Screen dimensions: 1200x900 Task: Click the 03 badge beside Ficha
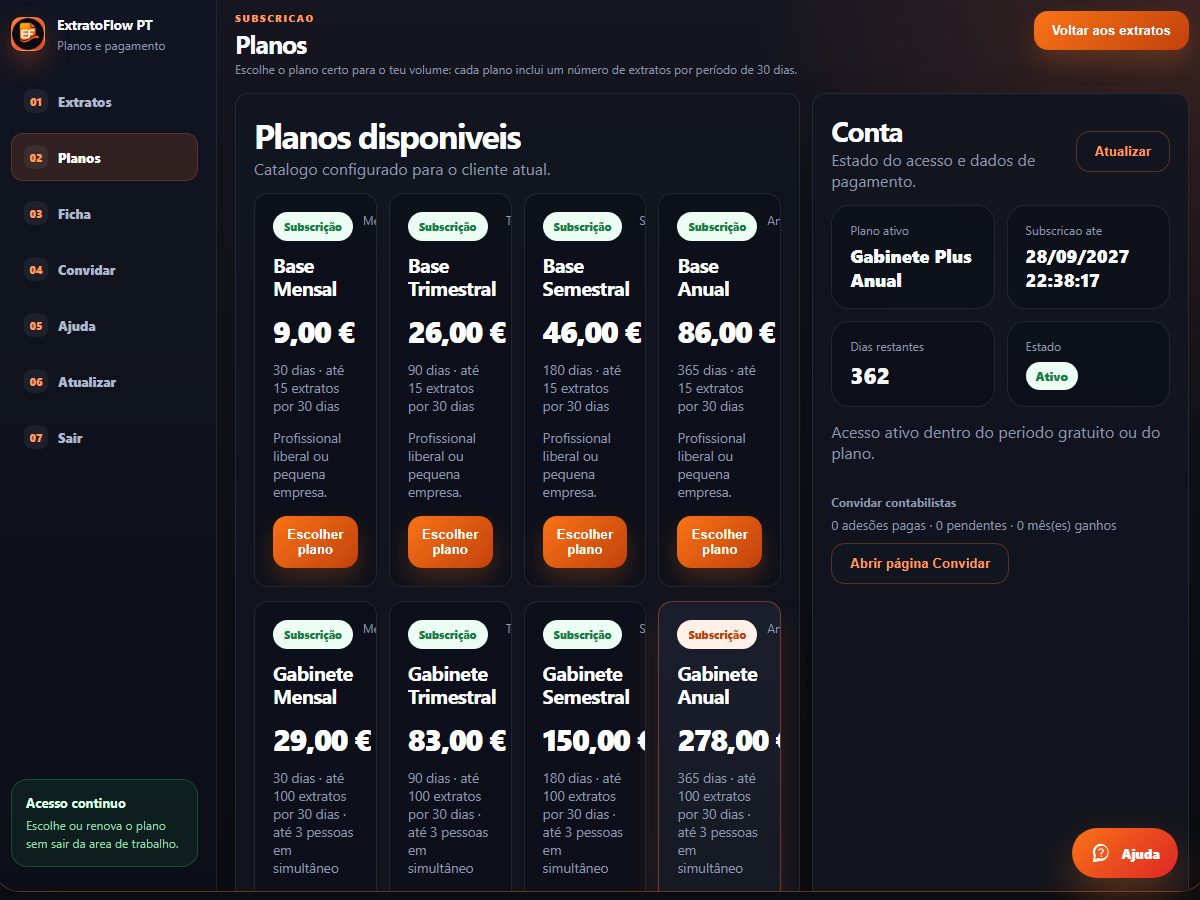click(x=36, y=214)
